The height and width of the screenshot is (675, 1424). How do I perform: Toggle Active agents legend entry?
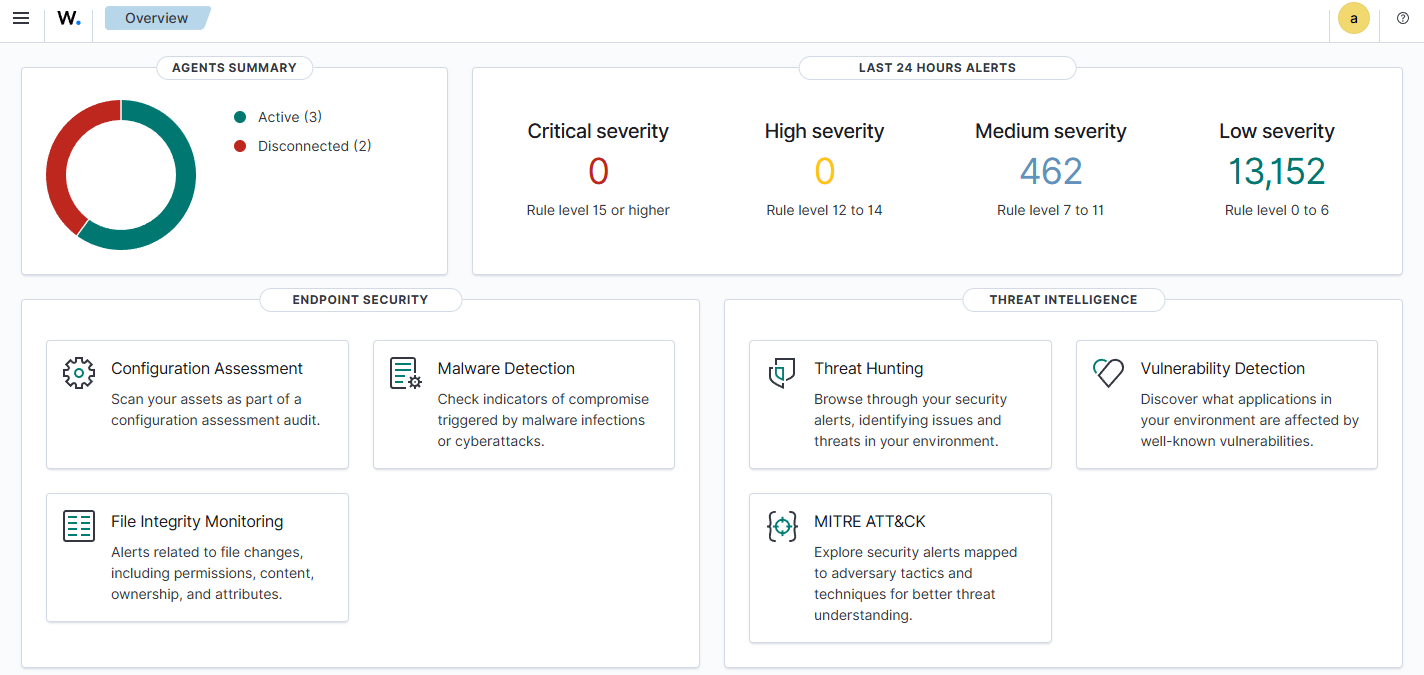click(289, 117)
